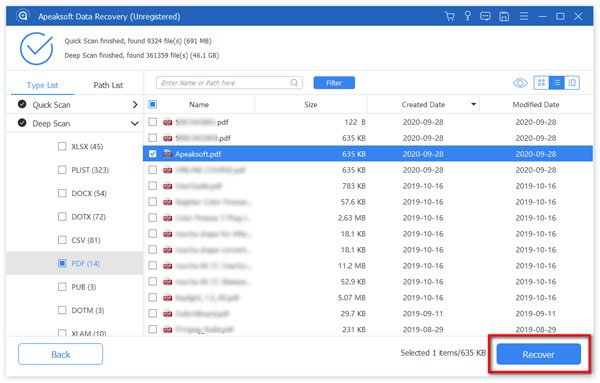Image resolution: width=600 pixels, height=383 pixels.
Task: Switch to content detail view
Action: pyautogui.click(x=572, y=83)
